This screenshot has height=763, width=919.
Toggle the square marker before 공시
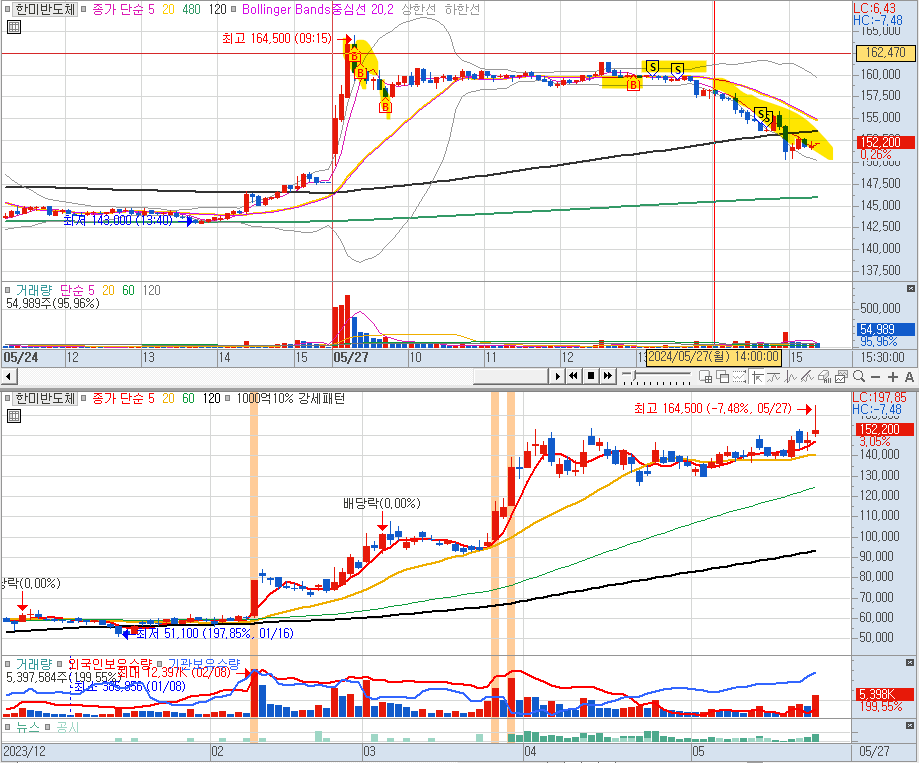coord(48,727)
